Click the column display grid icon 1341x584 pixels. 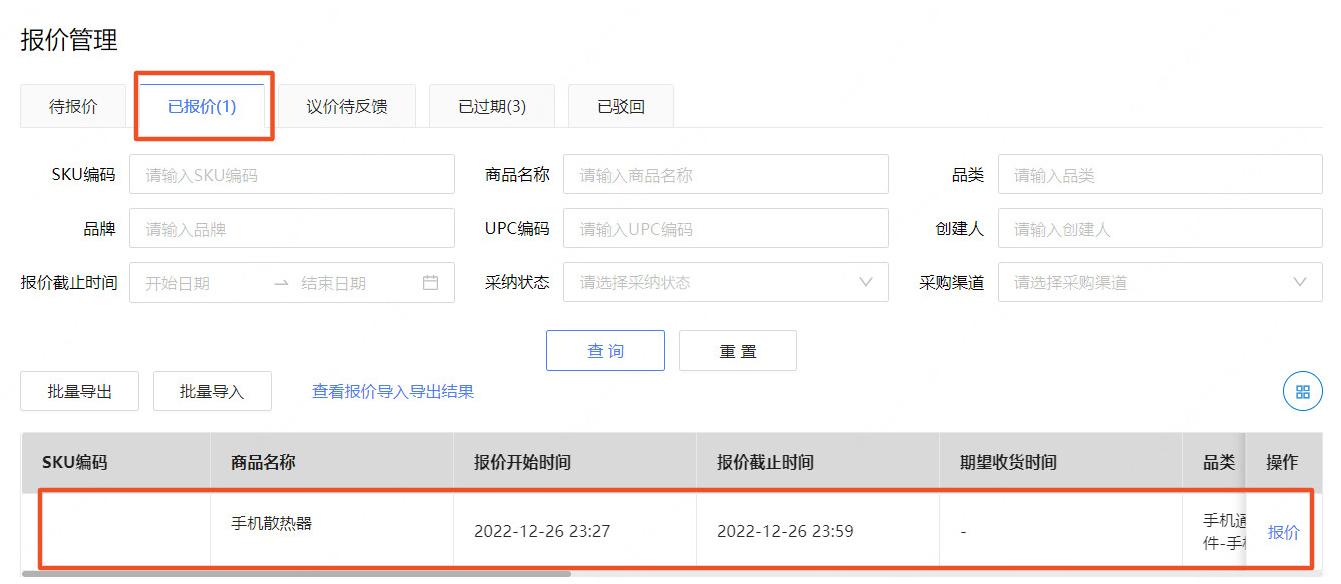coord(1302,391)
